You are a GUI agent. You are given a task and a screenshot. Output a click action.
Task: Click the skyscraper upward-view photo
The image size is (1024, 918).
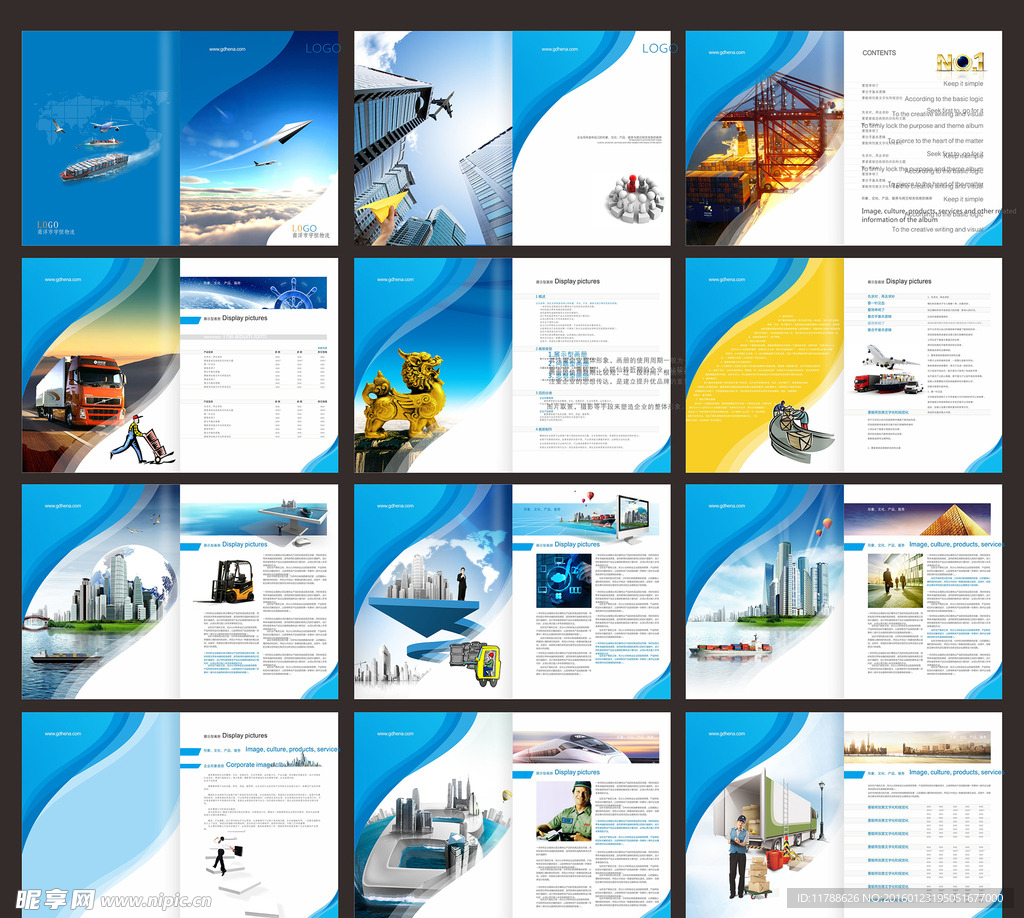(x=433, y=138)
